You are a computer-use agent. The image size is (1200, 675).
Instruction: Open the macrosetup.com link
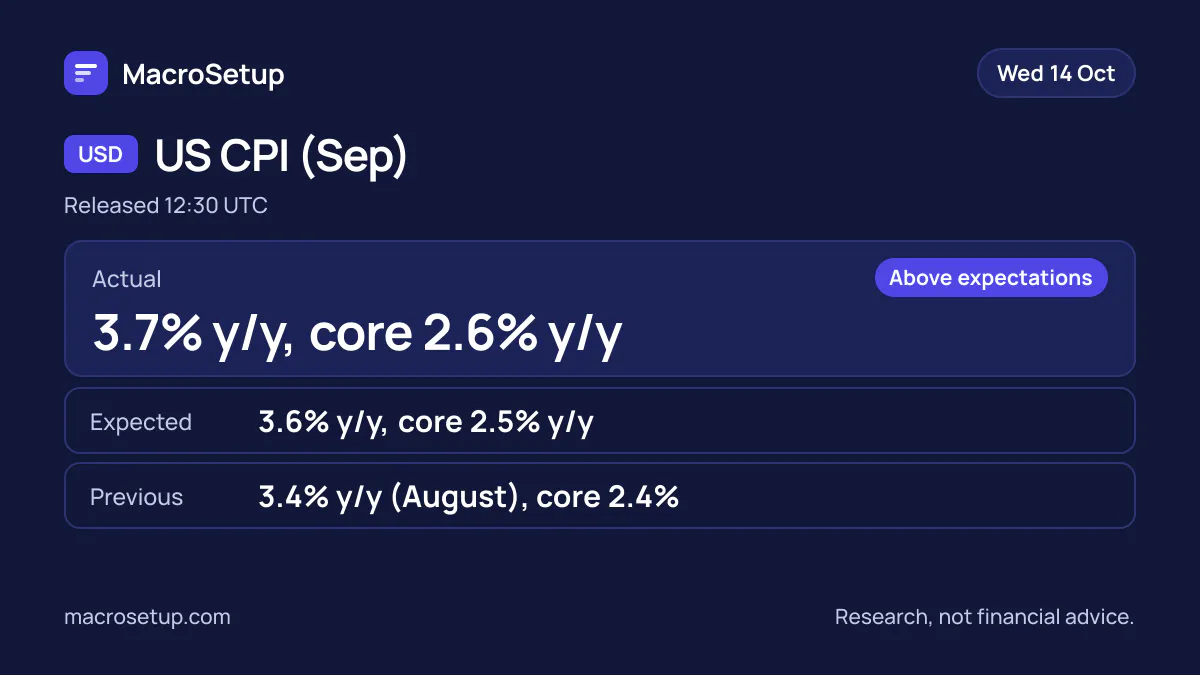pos(147,617)
